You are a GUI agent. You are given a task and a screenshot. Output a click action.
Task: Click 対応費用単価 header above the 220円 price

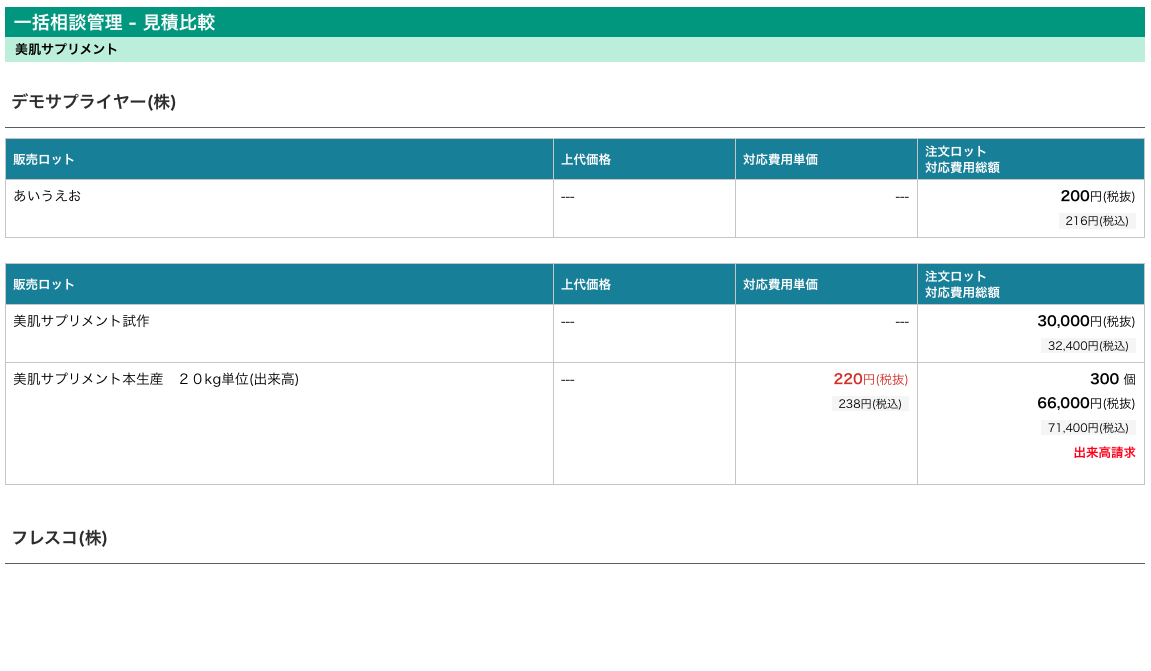[780, 285]
